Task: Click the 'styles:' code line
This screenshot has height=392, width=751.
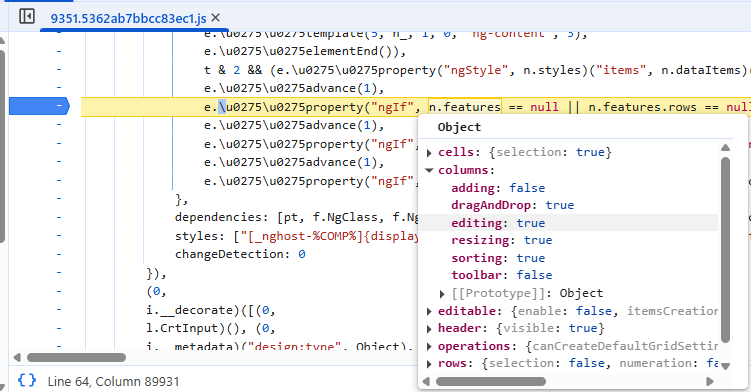Action: pyautogui.click(x=296, y=236)
